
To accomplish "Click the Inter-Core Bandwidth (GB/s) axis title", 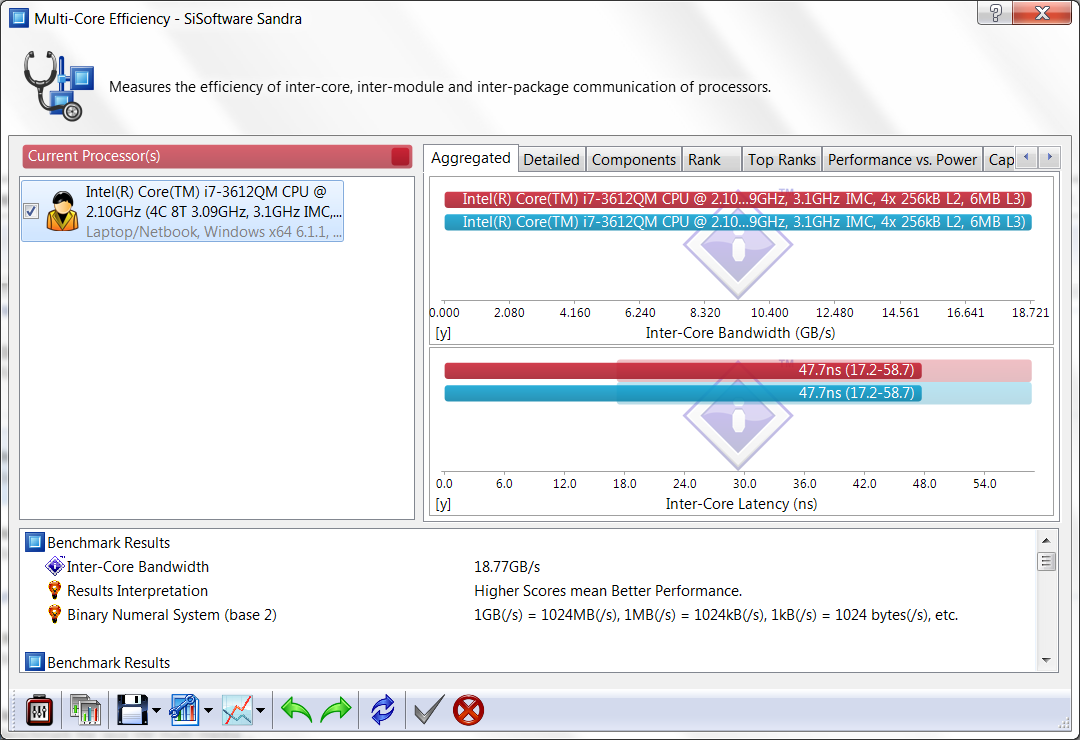I will (x=740, y=333).
